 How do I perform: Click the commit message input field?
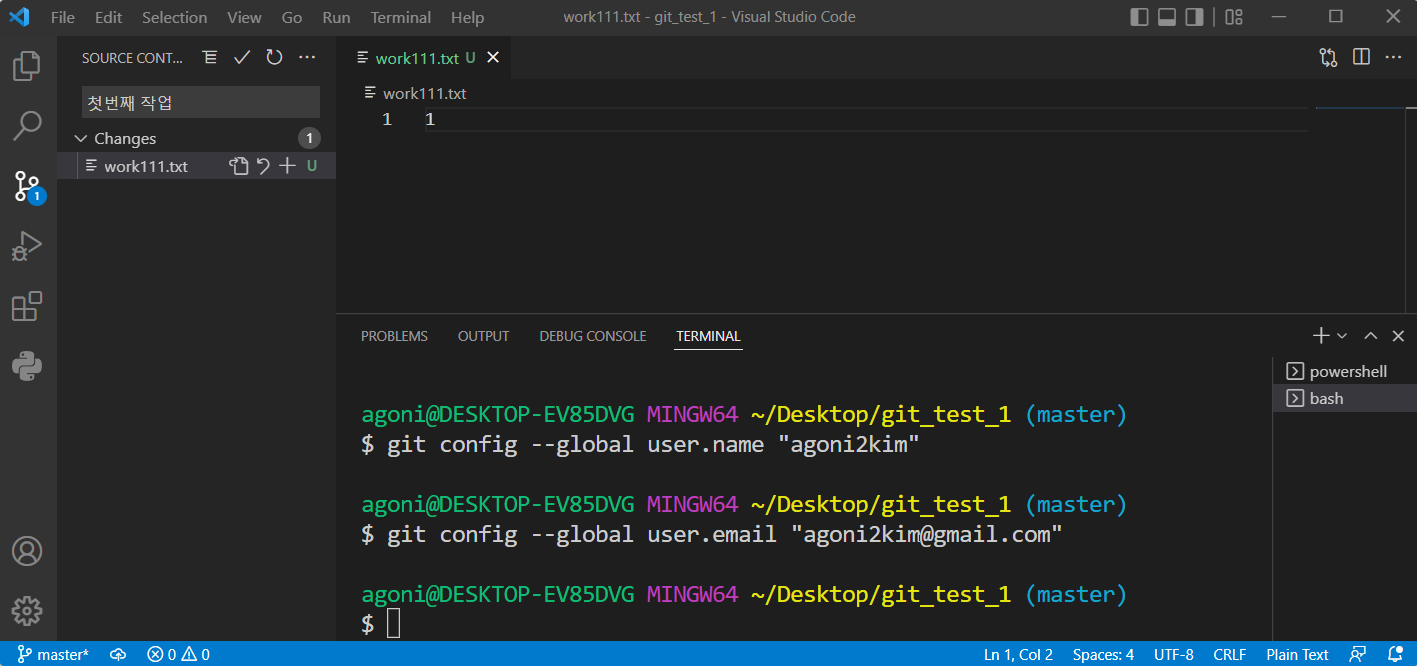pyautogui.click(x=201, y=102)
